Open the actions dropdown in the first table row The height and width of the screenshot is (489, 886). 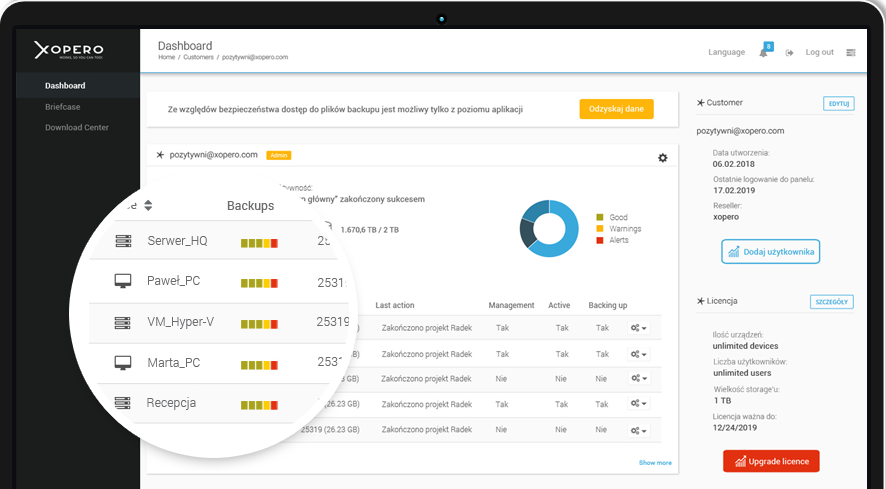coord(639,327)
